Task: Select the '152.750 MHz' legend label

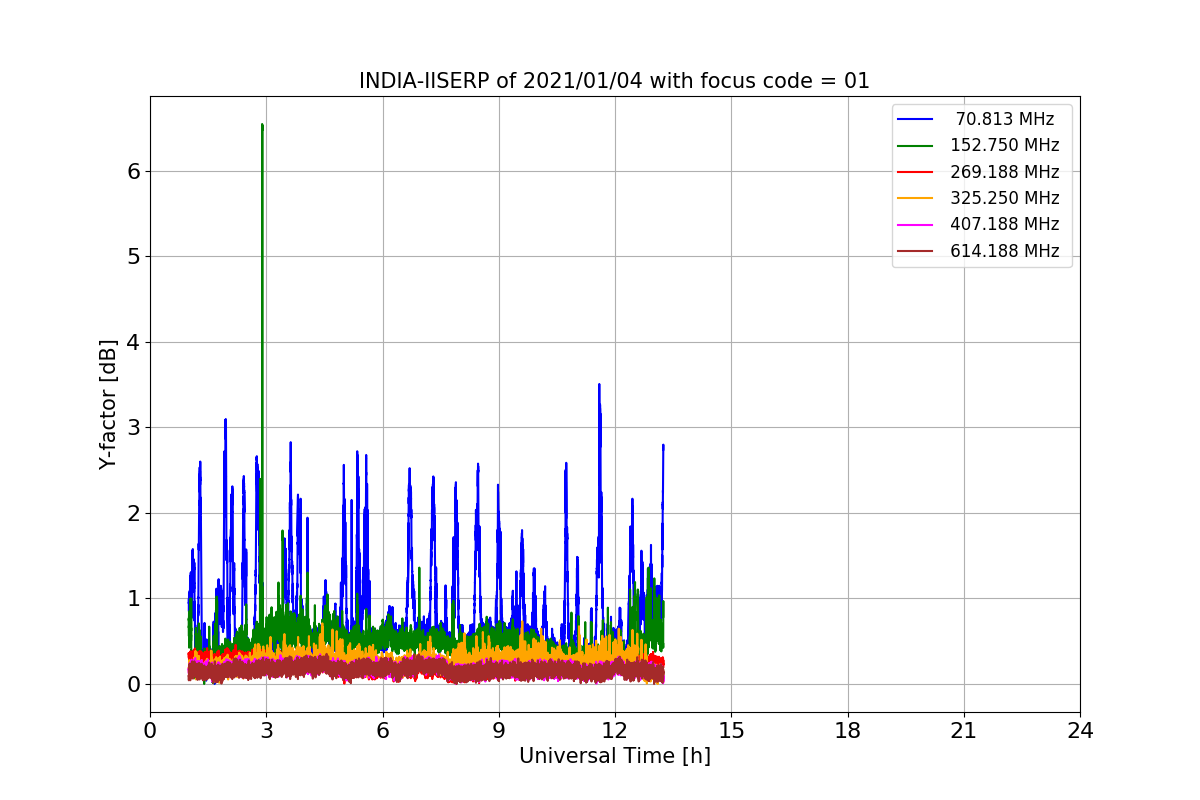Action: pyautogui.click(x=1005, y=145)
